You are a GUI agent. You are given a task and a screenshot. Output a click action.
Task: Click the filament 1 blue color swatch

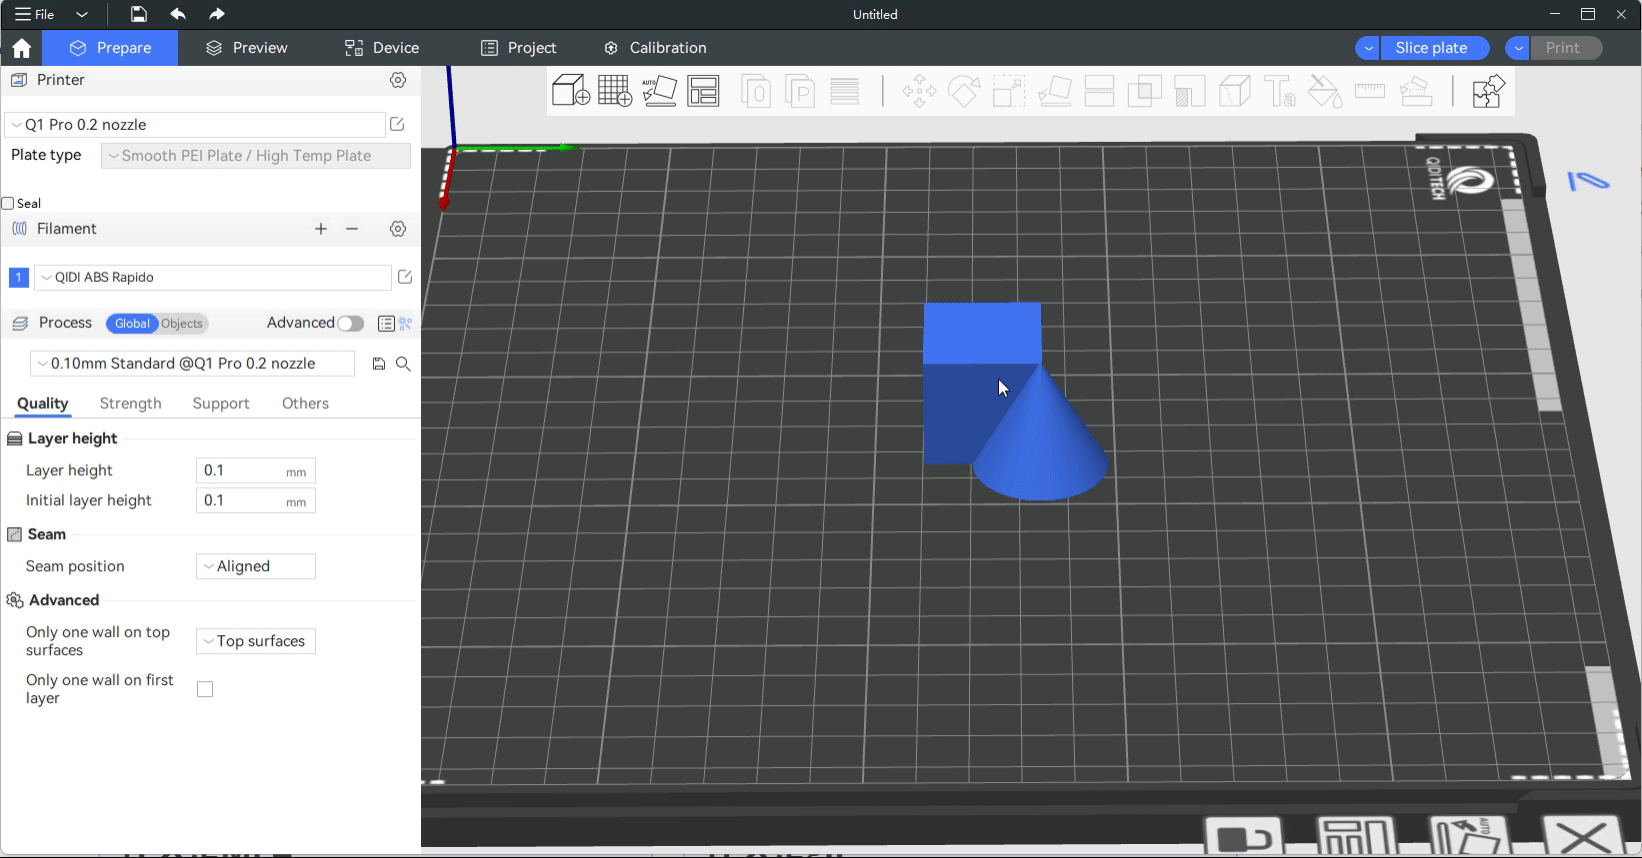[18, 278]
